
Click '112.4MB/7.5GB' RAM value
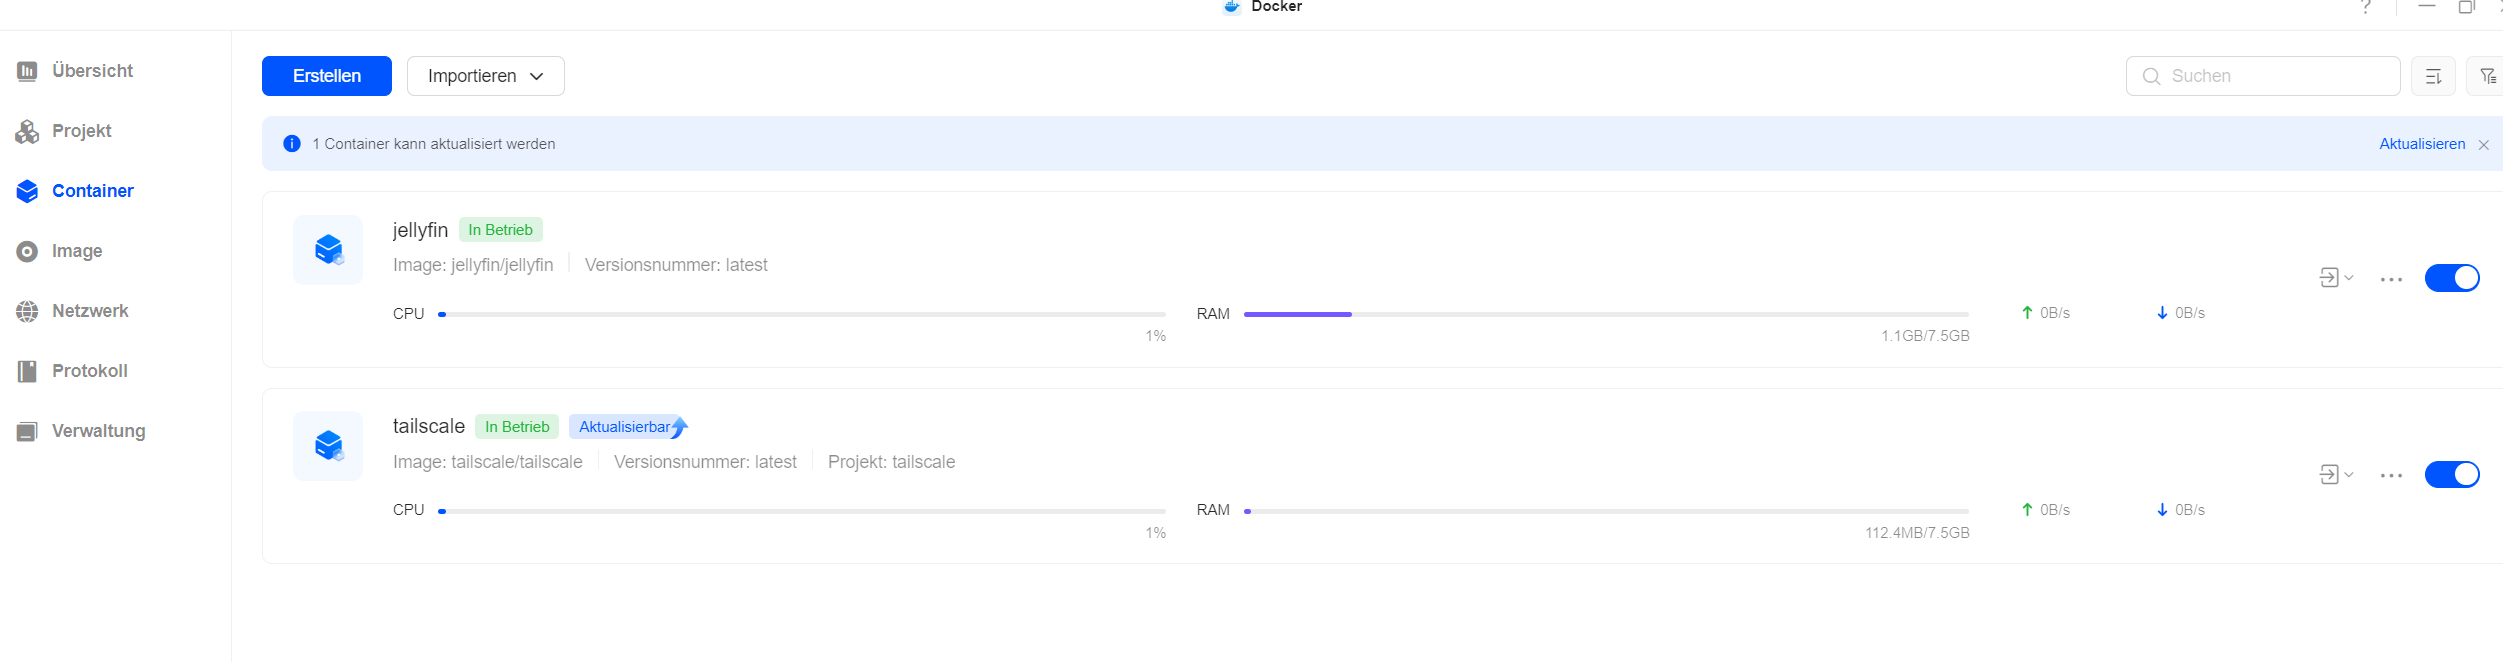(1917, 533)
